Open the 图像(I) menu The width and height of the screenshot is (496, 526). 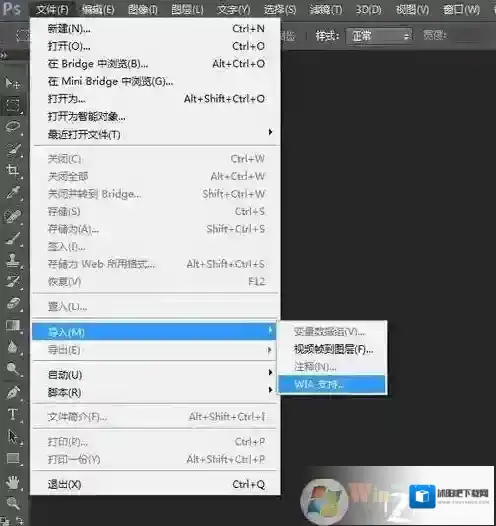pos(143,9)
